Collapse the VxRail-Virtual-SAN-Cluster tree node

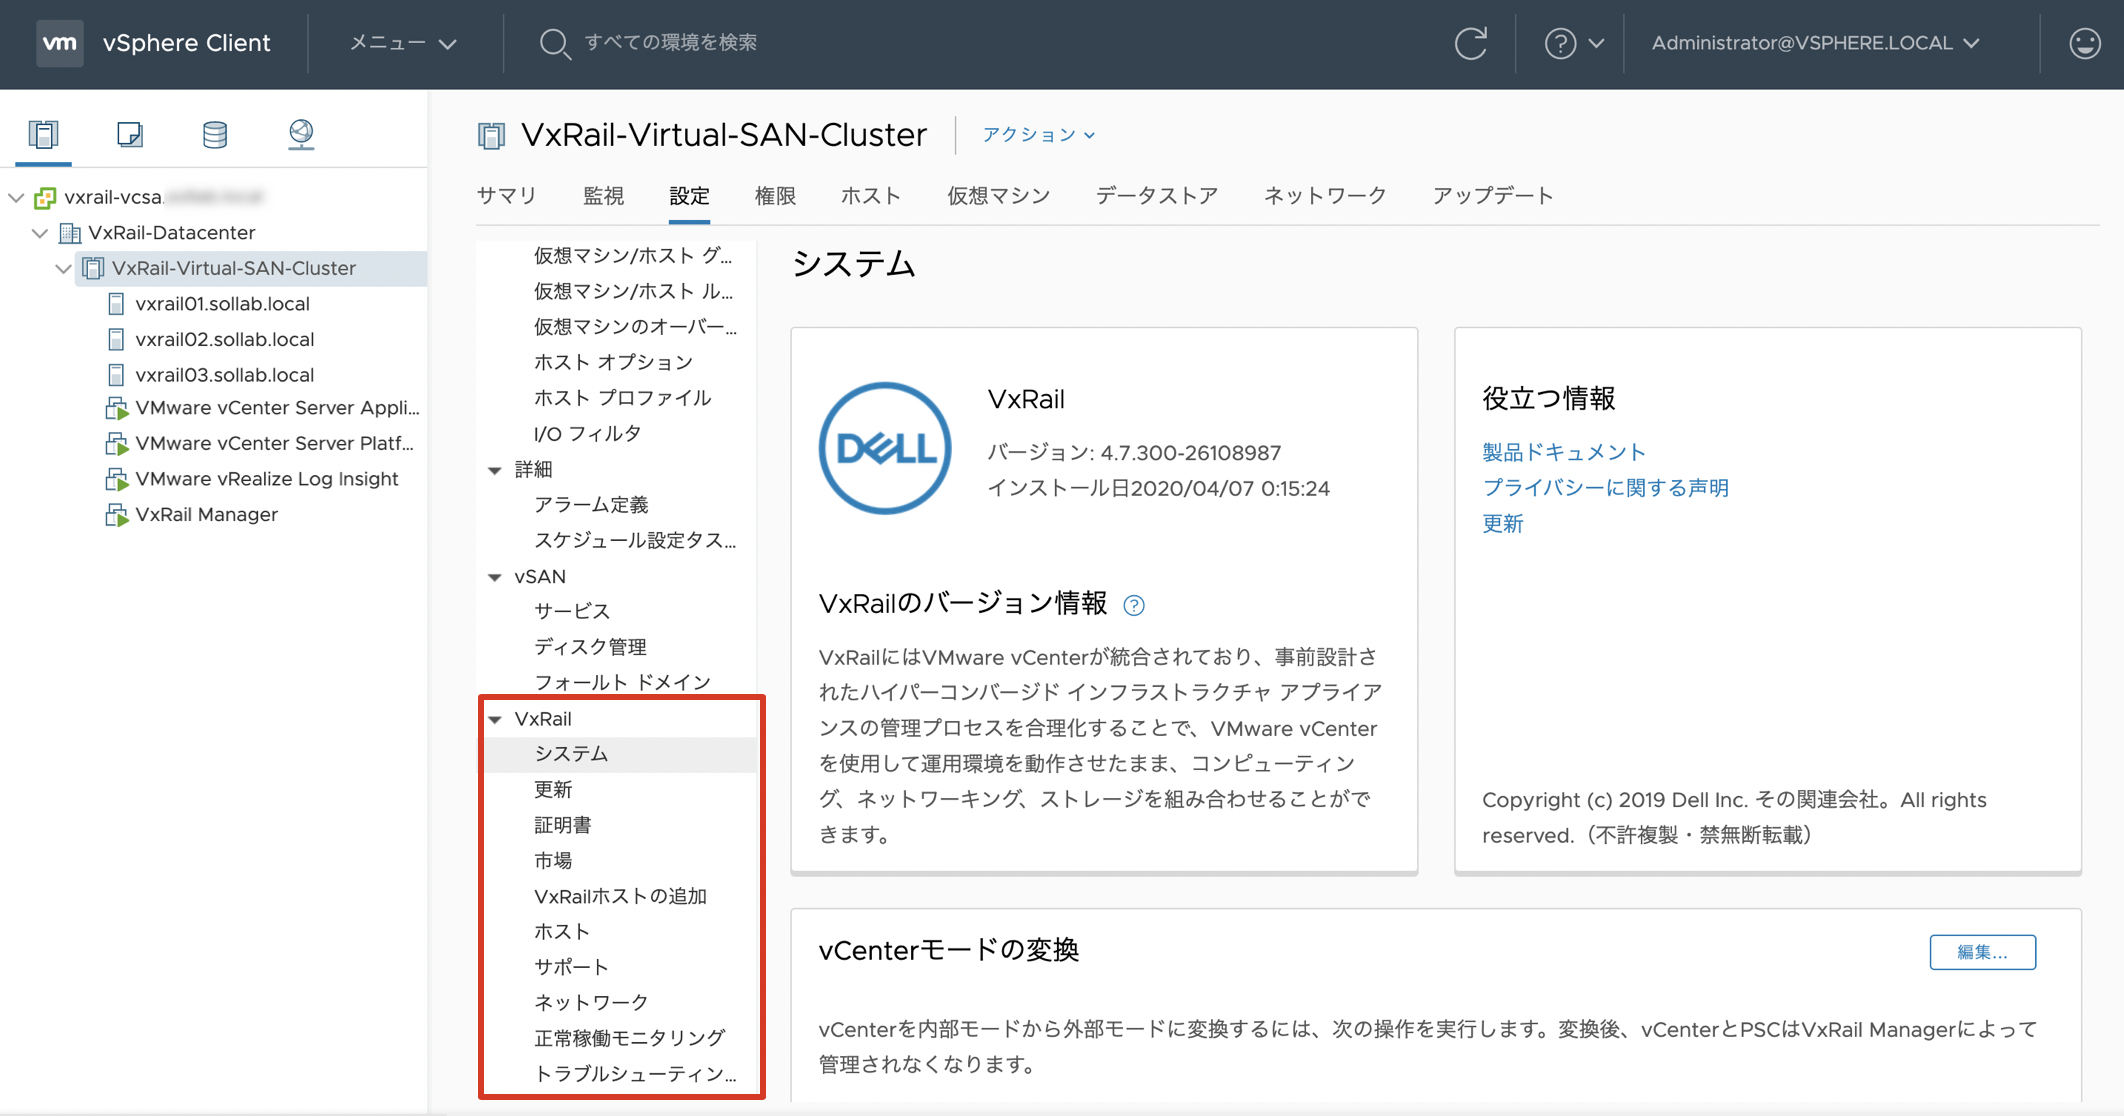point(63,268)
